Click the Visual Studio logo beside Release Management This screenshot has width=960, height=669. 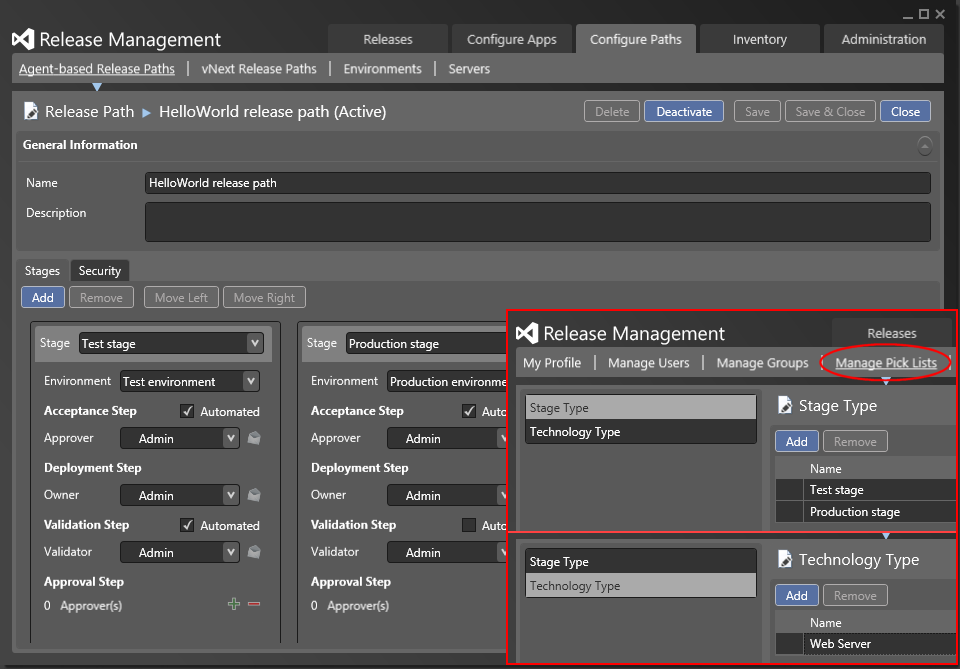pos(23,39)
